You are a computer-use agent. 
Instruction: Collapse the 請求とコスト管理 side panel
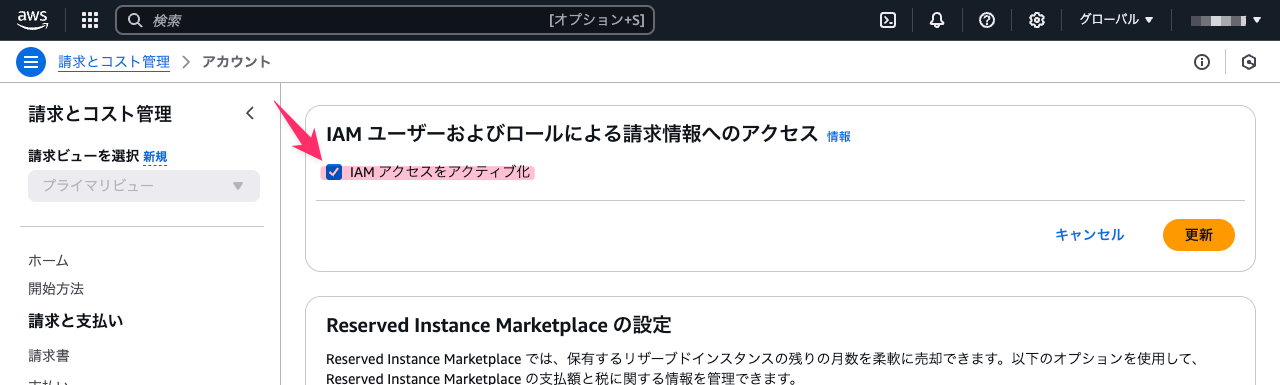250,114
